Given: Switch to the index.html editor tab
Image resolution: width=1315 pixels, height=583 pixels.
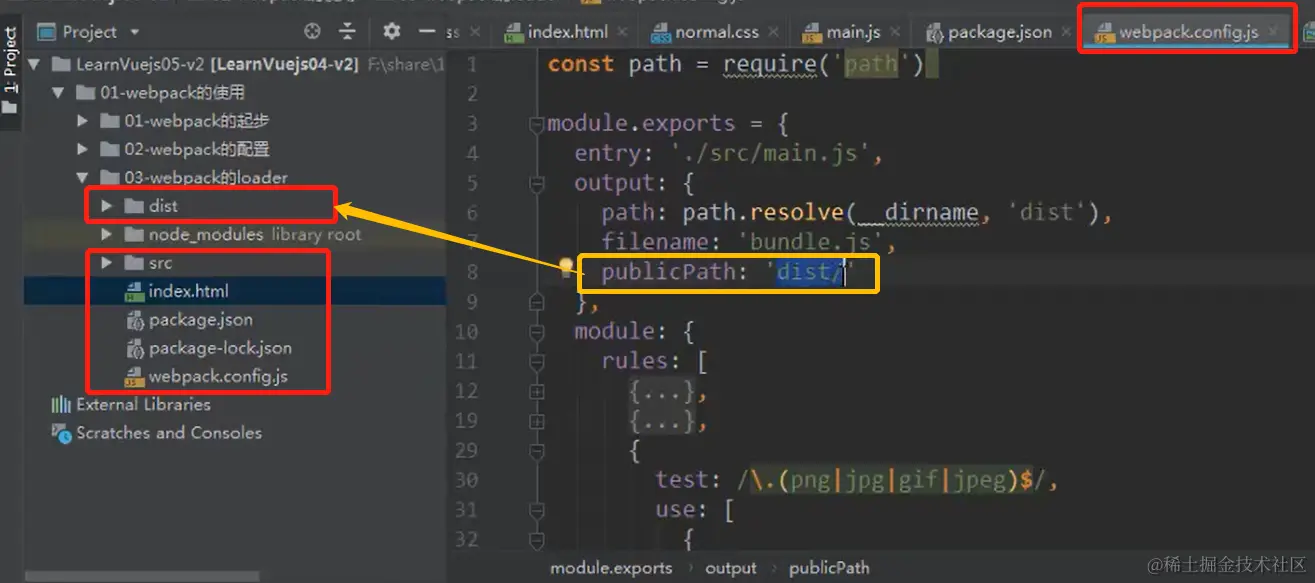Looking at the screenshot, I should 567,32.
